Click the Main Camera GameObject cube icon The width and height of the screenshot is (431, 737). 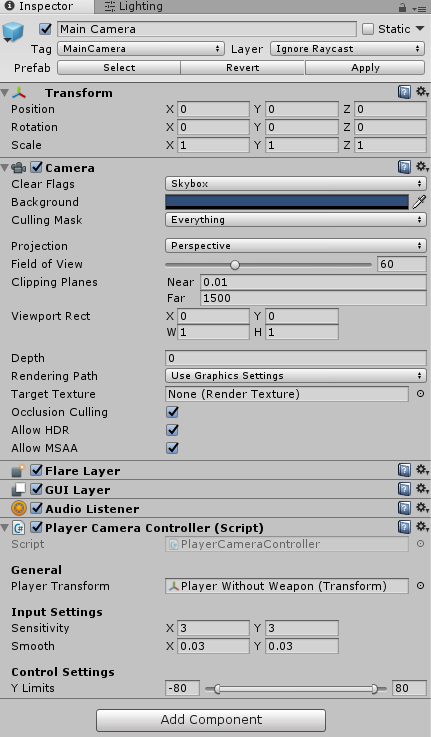13,31
